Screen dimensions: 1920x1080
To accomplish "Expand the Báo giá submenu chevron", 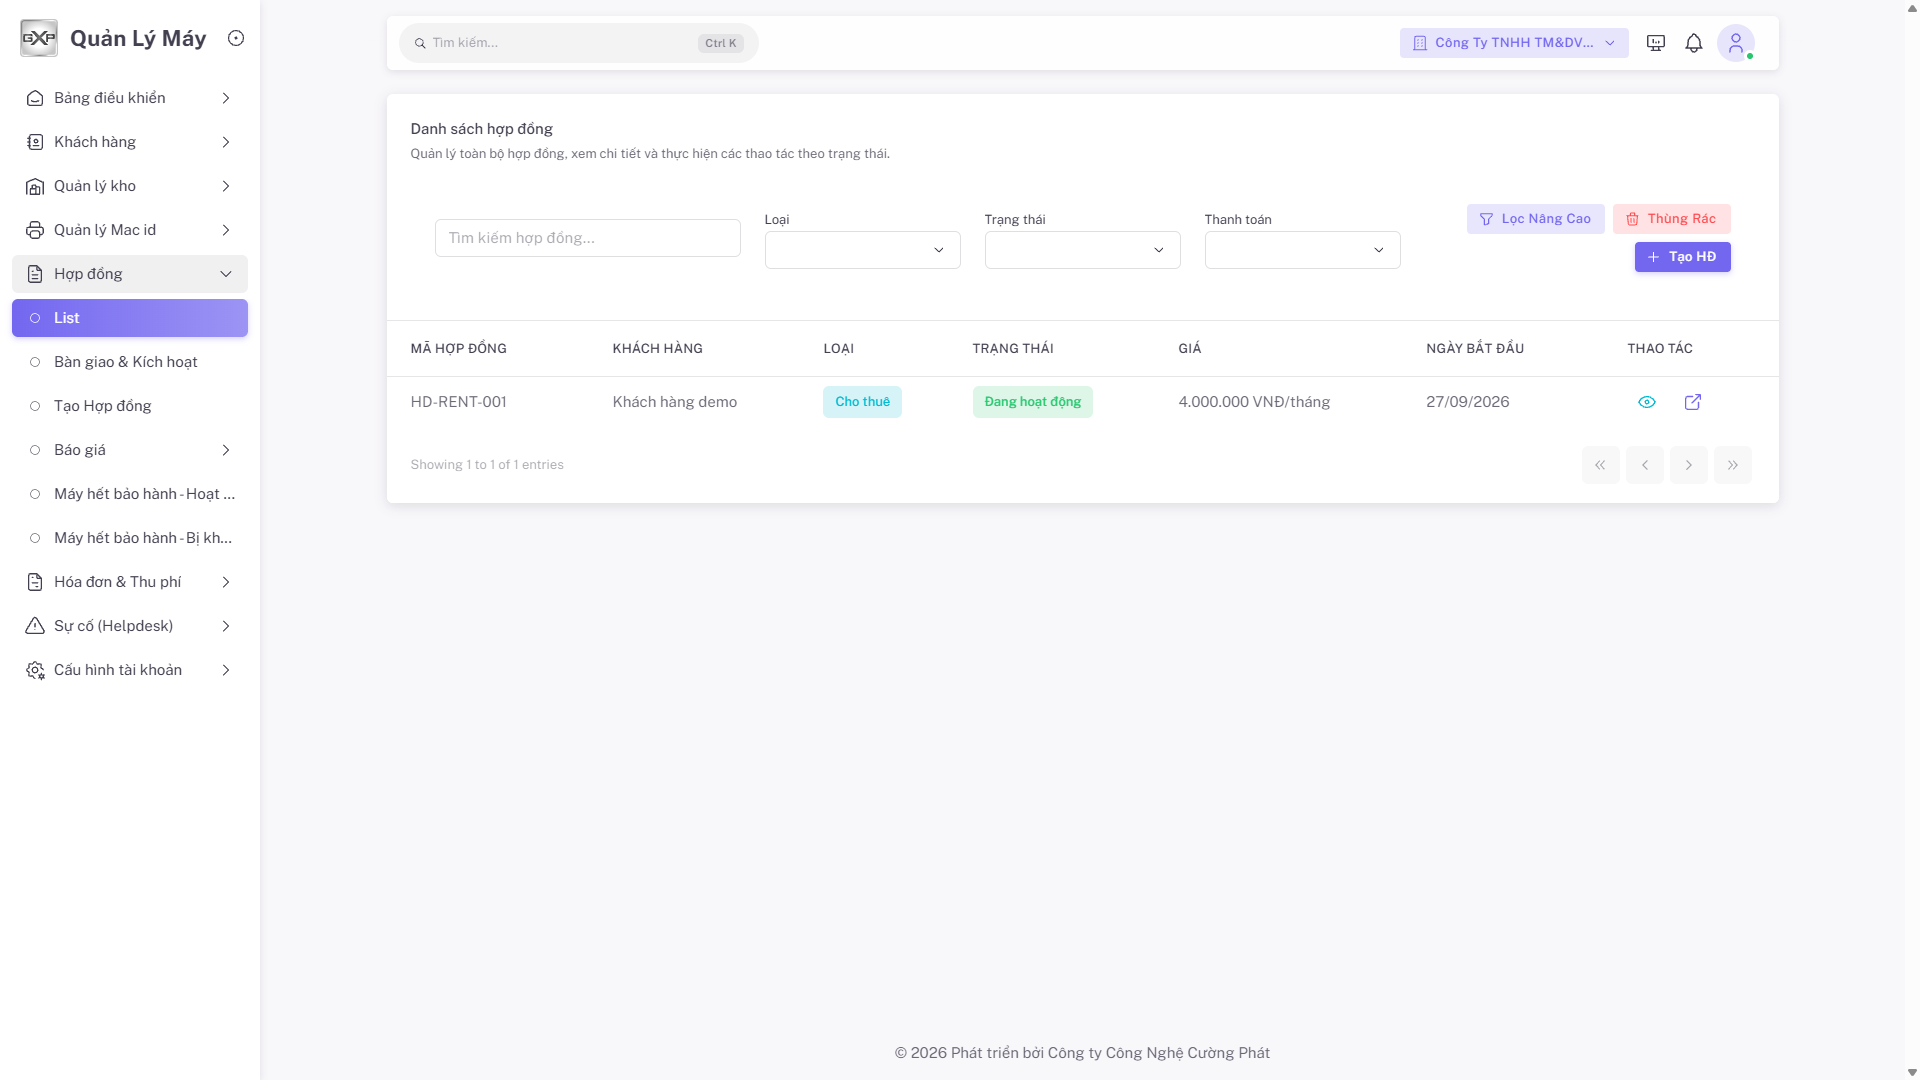I will click(226, 450).
